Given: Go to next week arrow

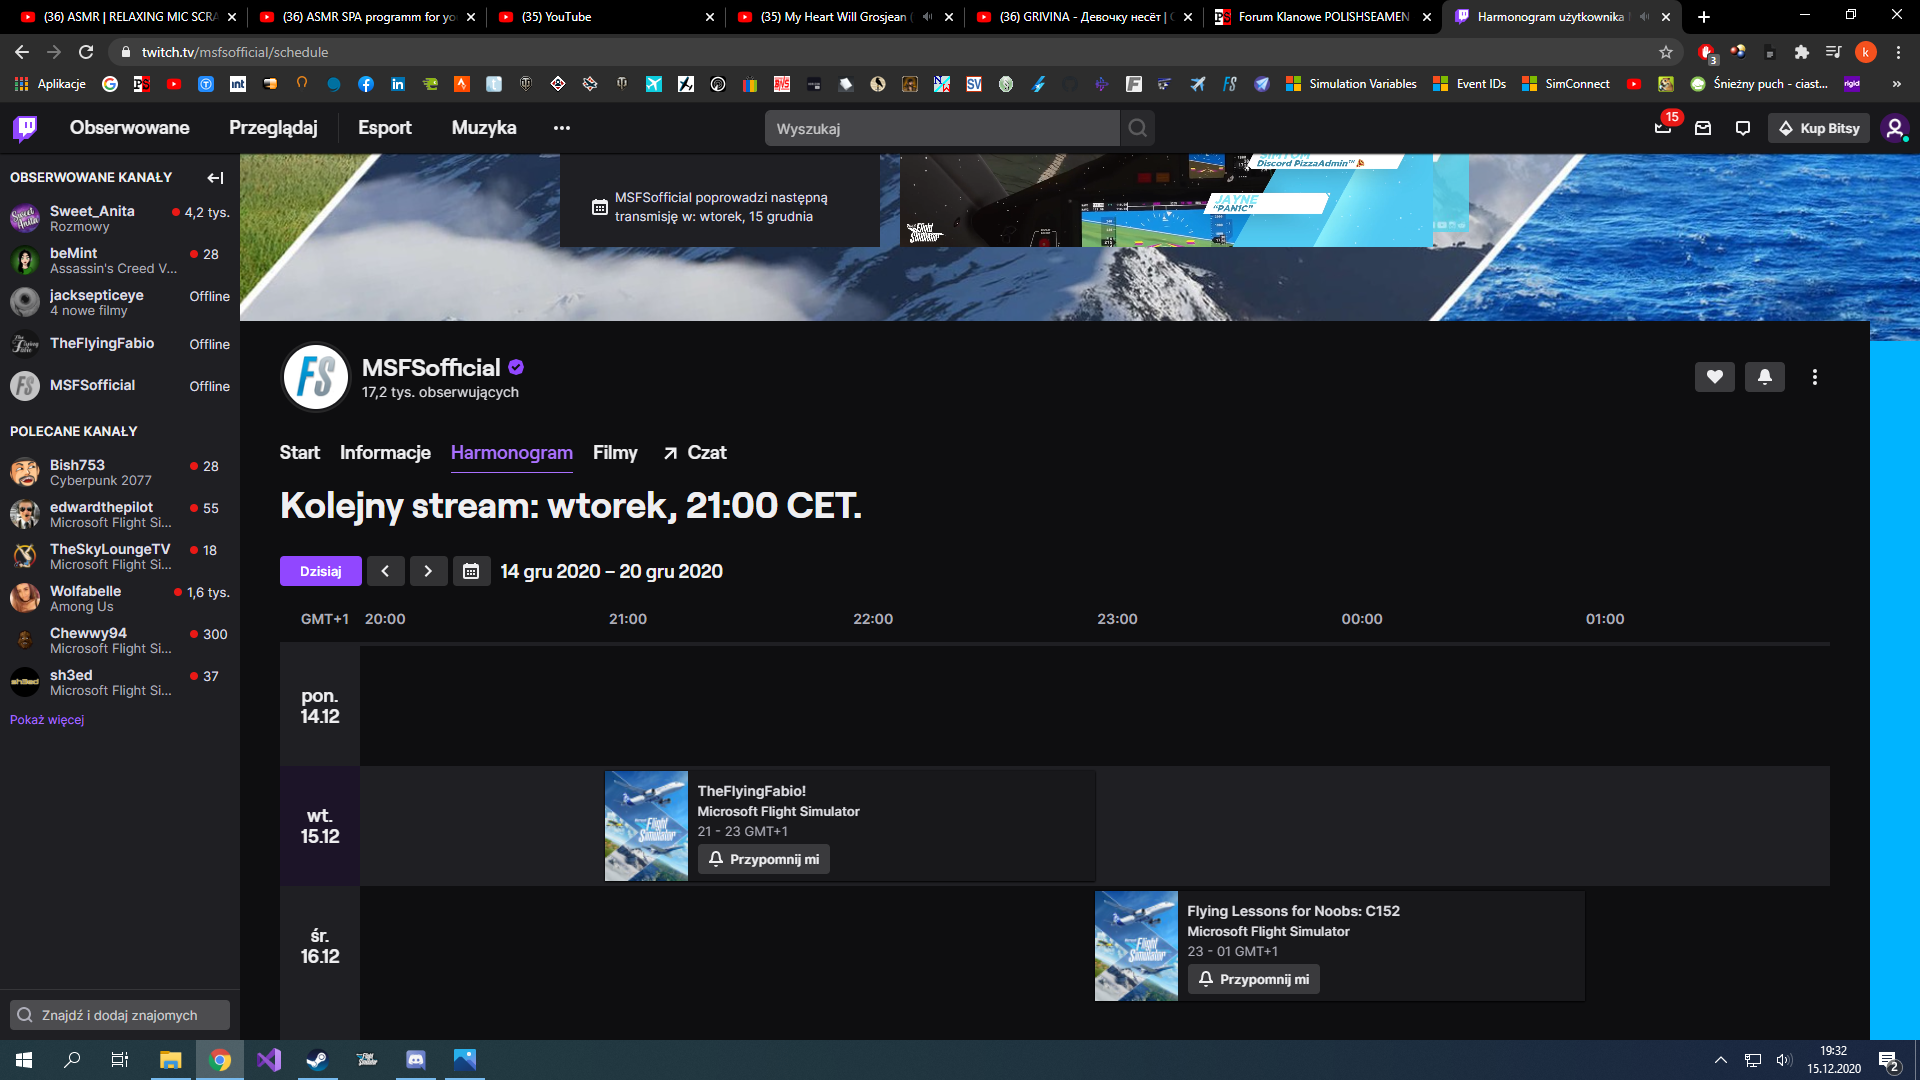Looking at the screenshot, I should click(x=428, y=571).
